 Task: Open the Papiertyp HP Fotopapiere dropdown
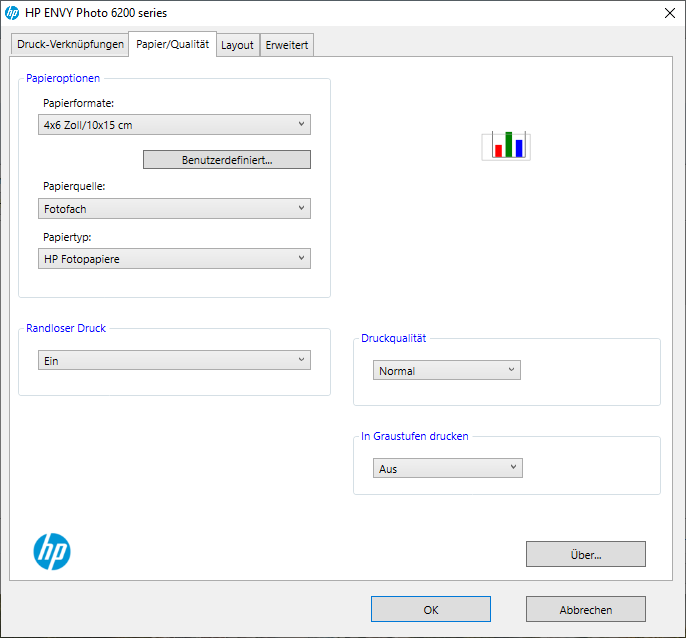pos(174,259)
